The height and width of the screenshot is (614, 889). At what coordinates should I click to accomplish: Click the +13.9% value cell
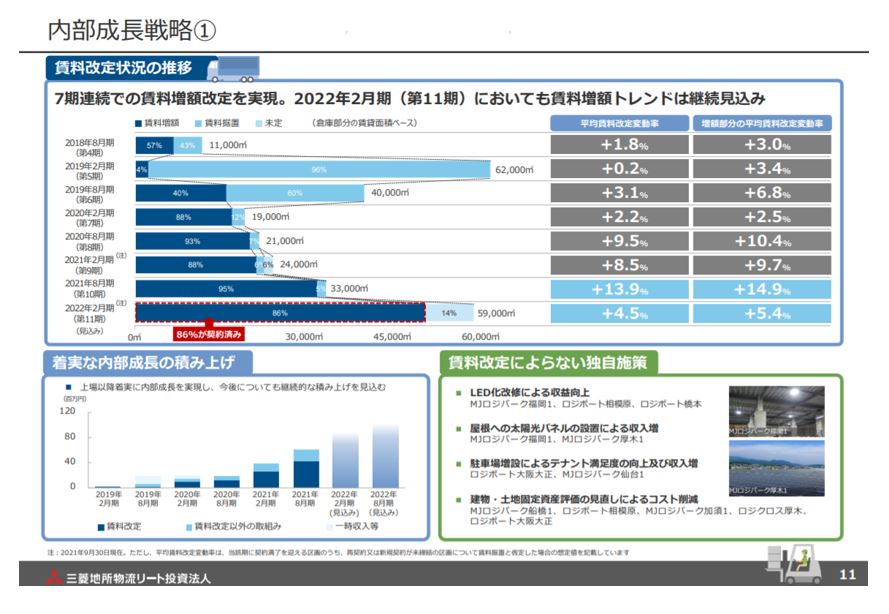[618, 288]
